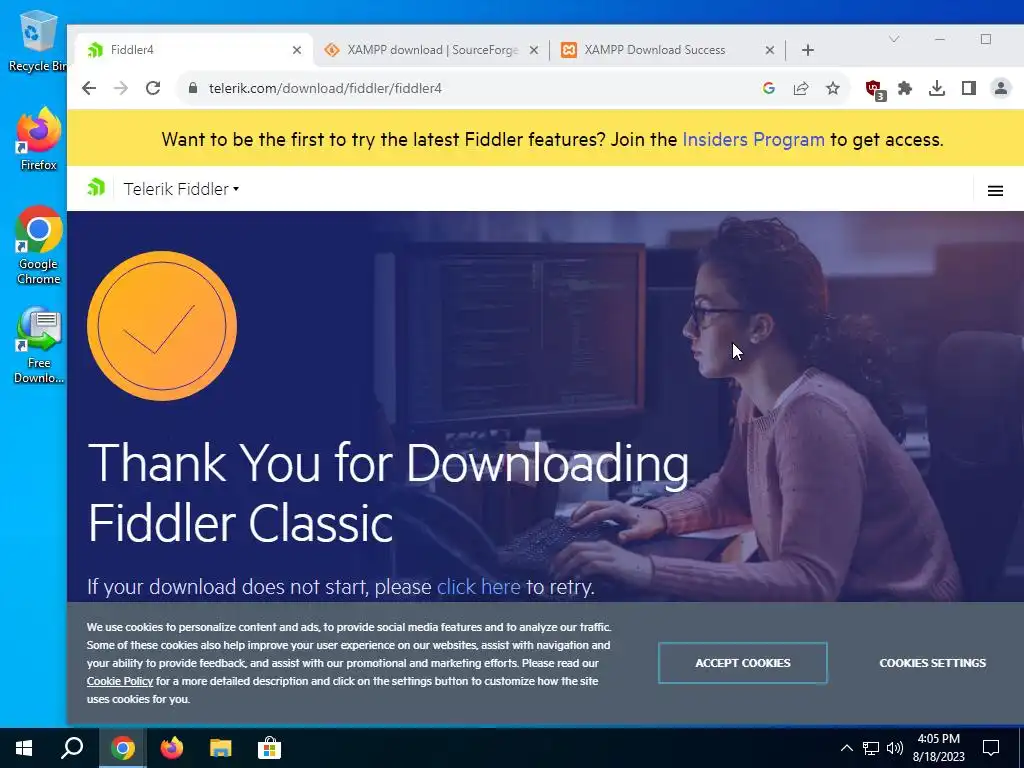
Task: Open the notification center icon
Action: [x=991, y=748]
